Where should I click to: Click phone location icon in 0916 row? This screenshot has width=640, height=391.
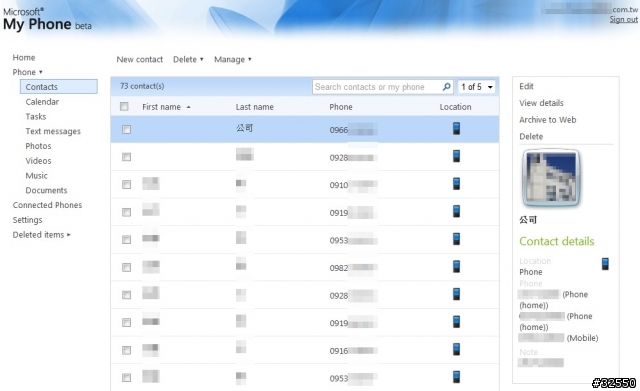coord(456,349)
